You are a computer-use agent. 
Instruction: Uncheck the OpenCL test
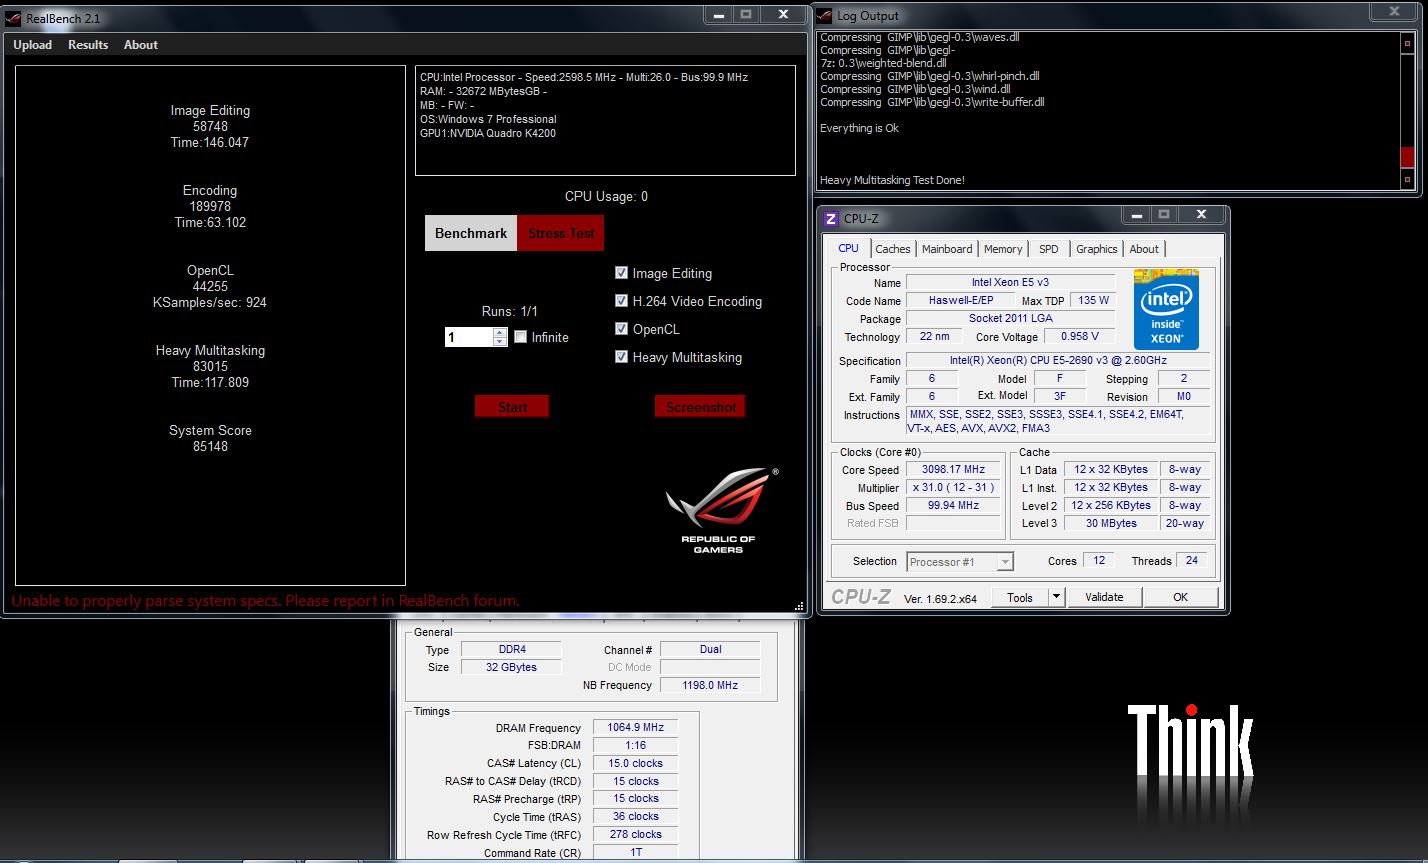coord(621,329)
